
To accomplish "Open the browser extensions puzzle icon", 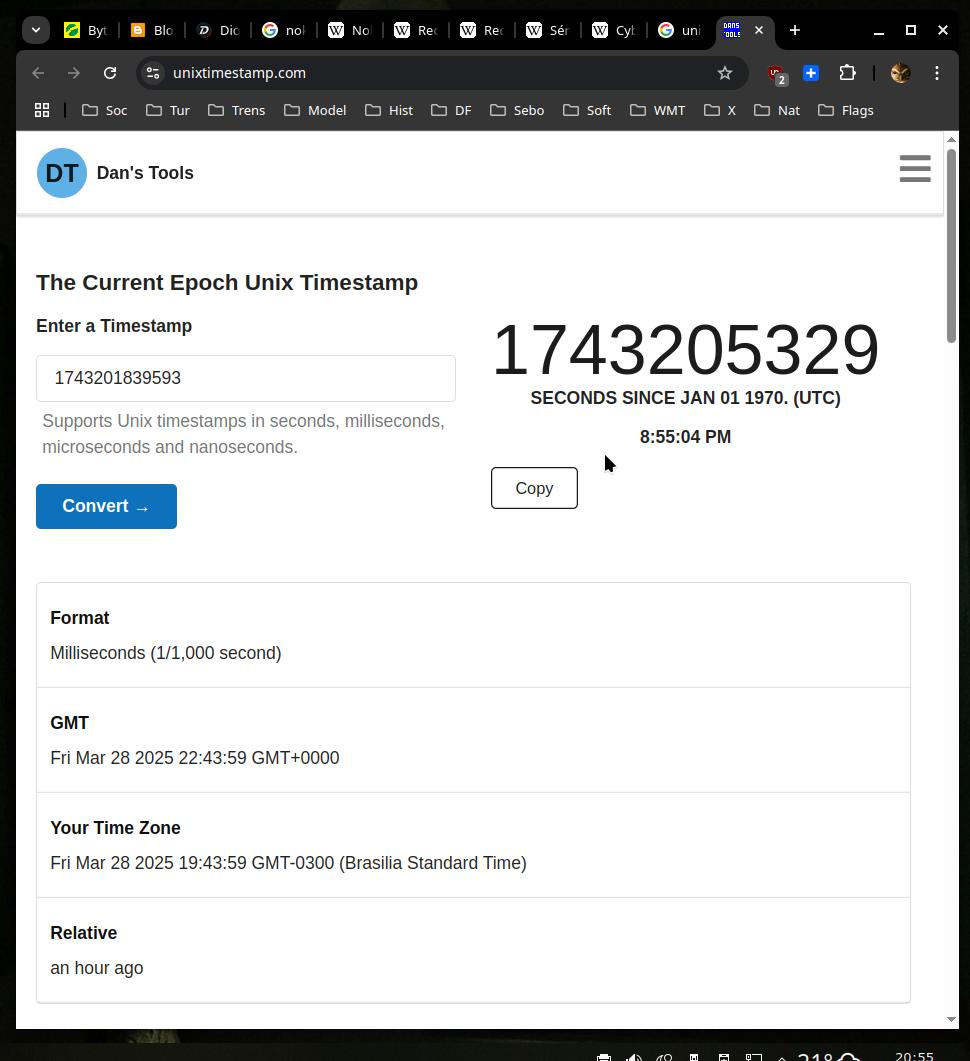I will (848, 73).
